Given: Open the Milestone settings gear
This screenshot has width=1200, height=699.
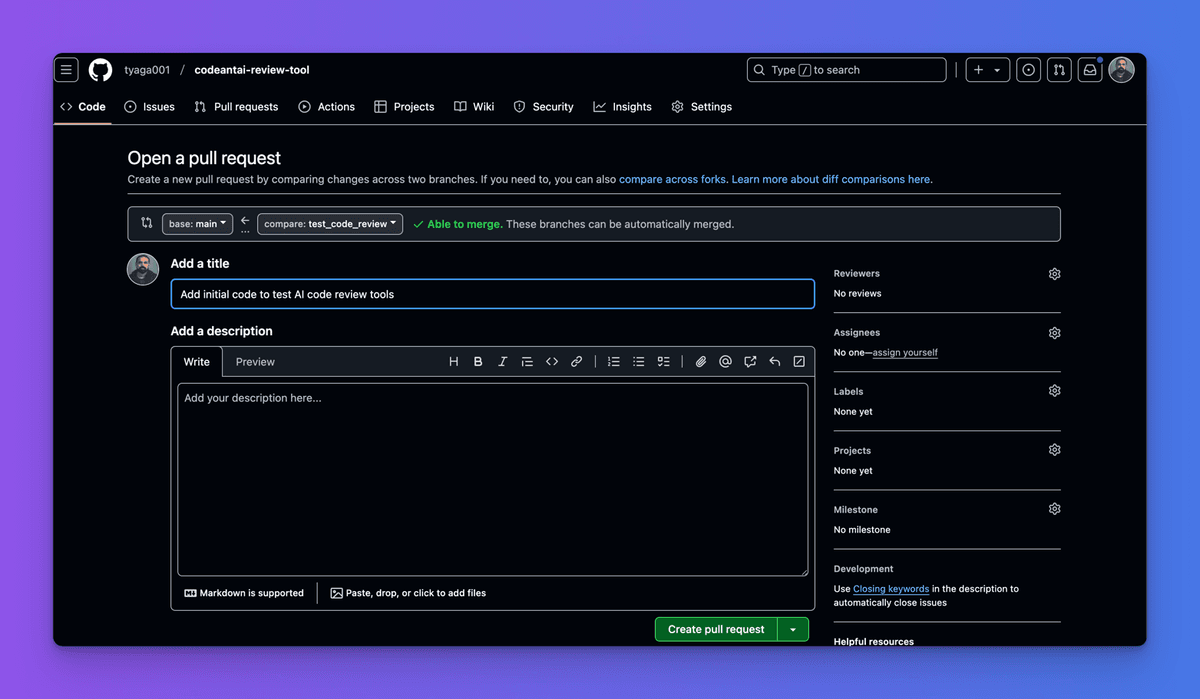Looking at the screenshot, I should coord(1054,508).
